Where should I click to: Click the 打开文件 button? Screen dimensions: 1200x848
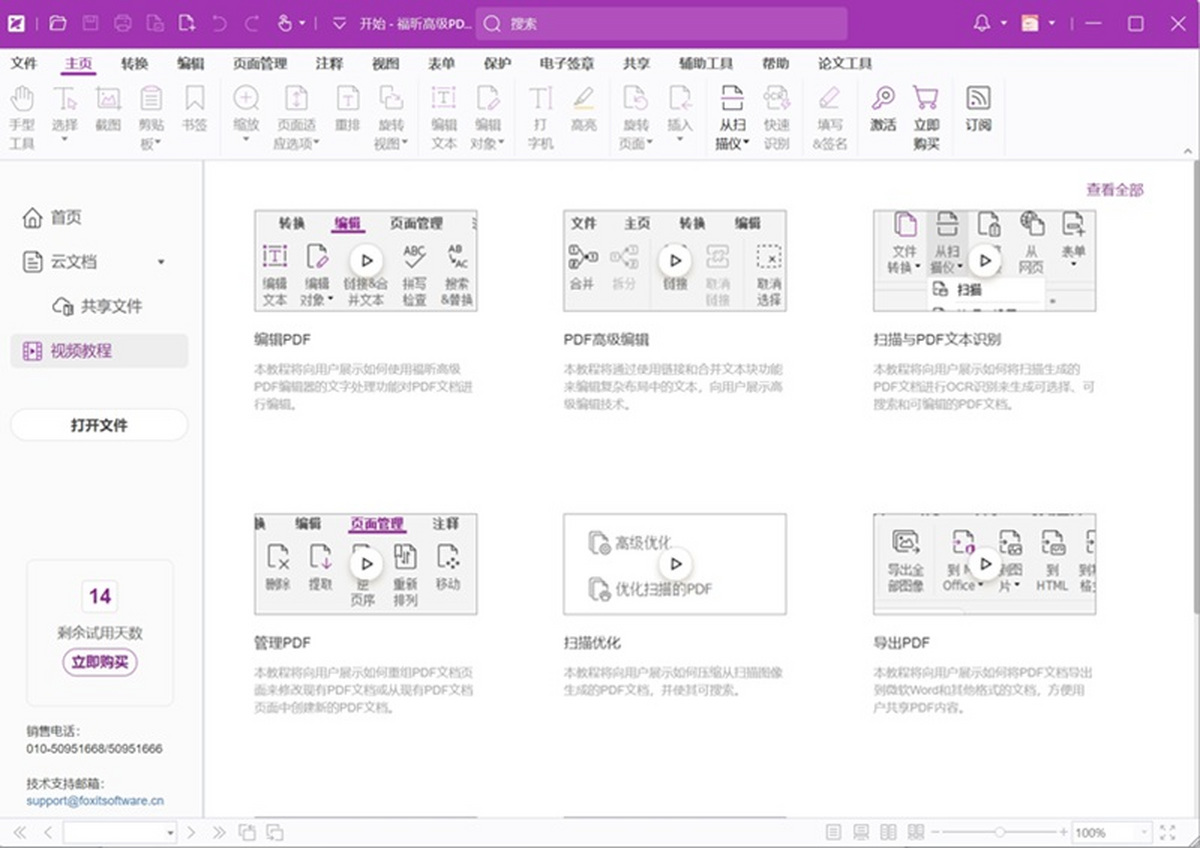coord(98,424)
